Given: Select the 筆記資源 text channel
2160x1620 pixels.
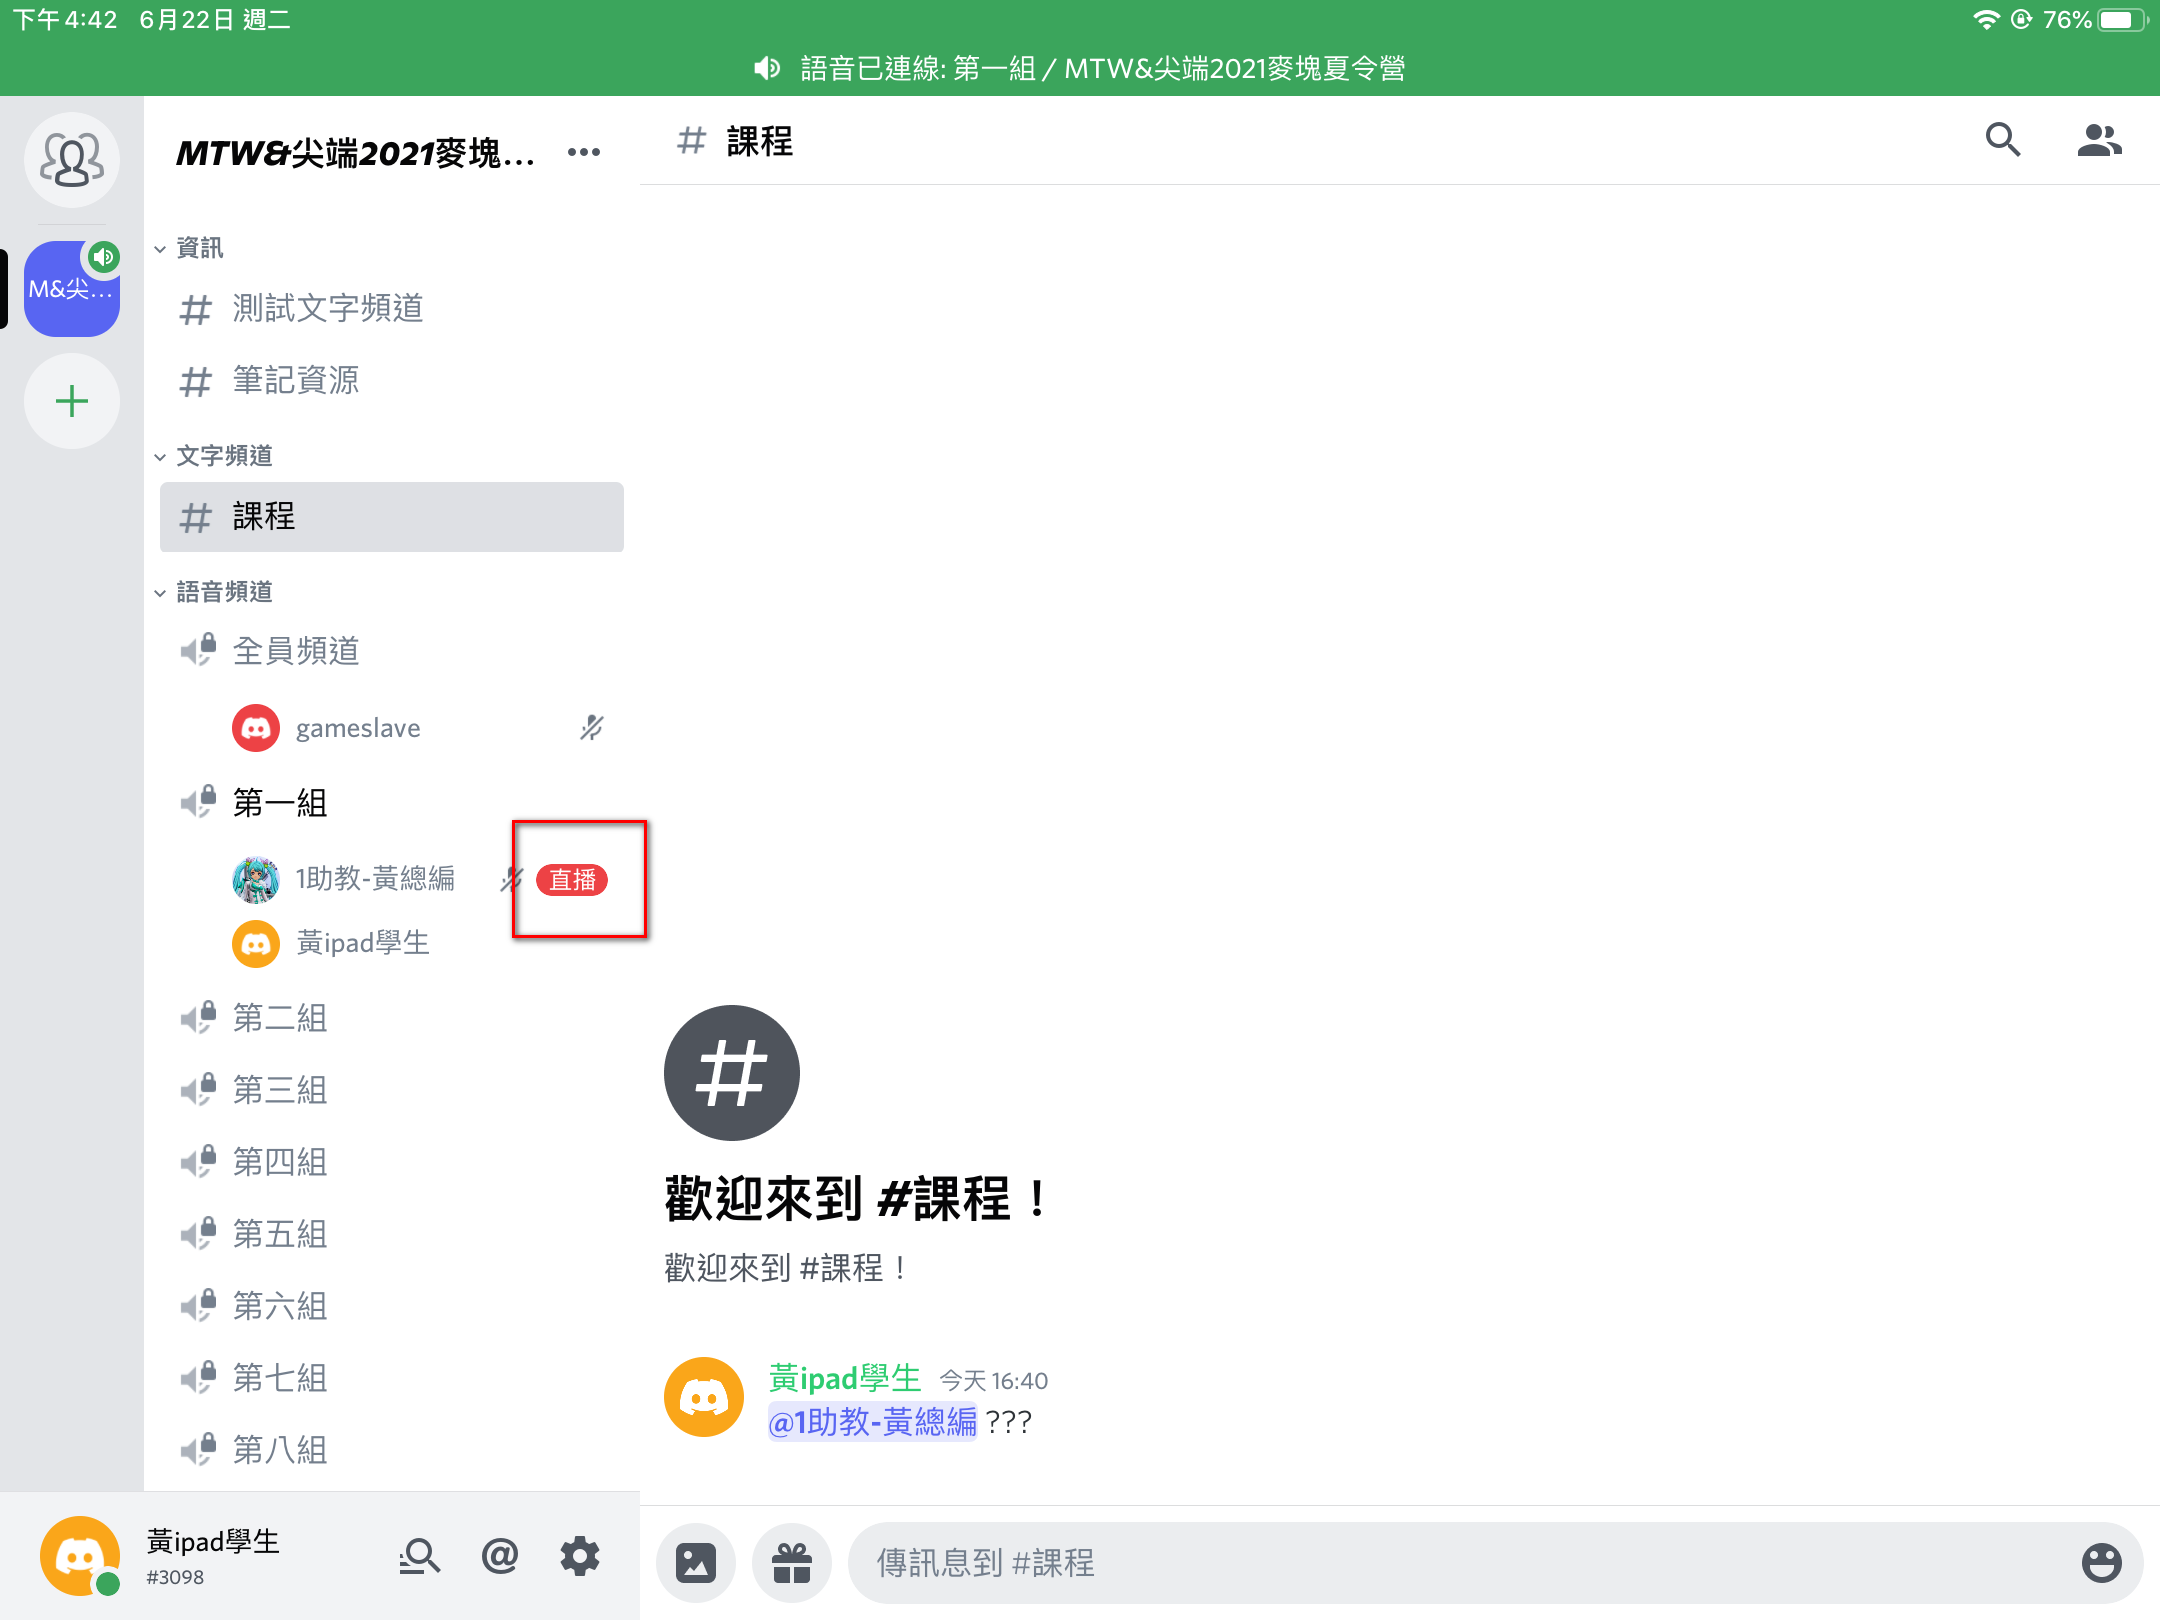Looking at the screenshot, I should 295,381.
